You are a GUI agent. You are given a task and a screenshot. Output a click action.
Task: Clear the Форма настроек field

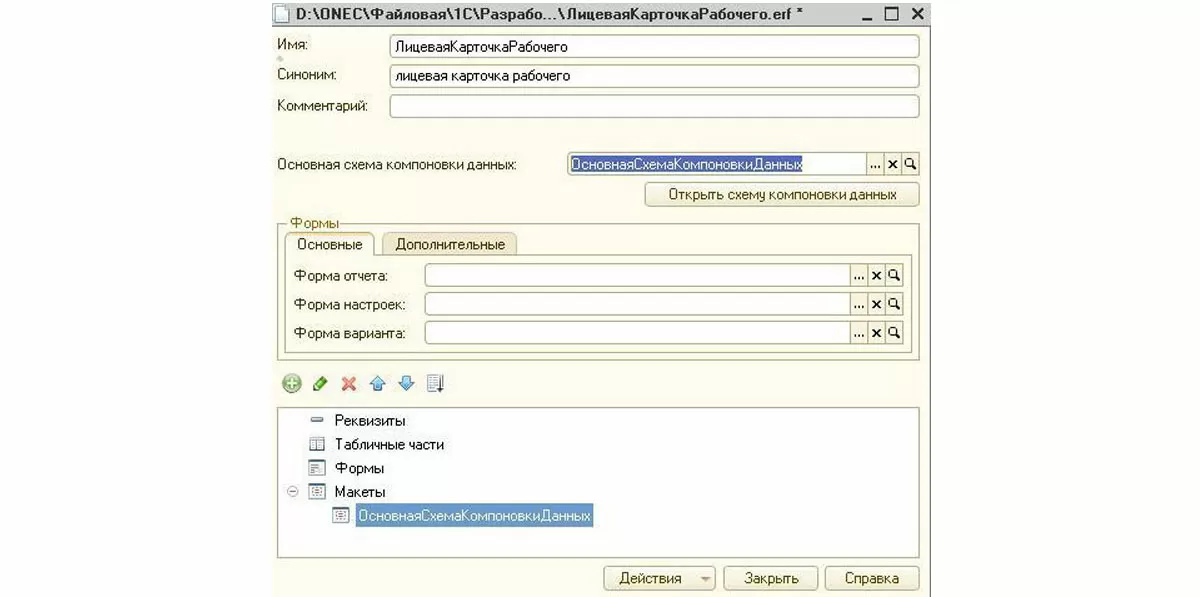point(876,303)
